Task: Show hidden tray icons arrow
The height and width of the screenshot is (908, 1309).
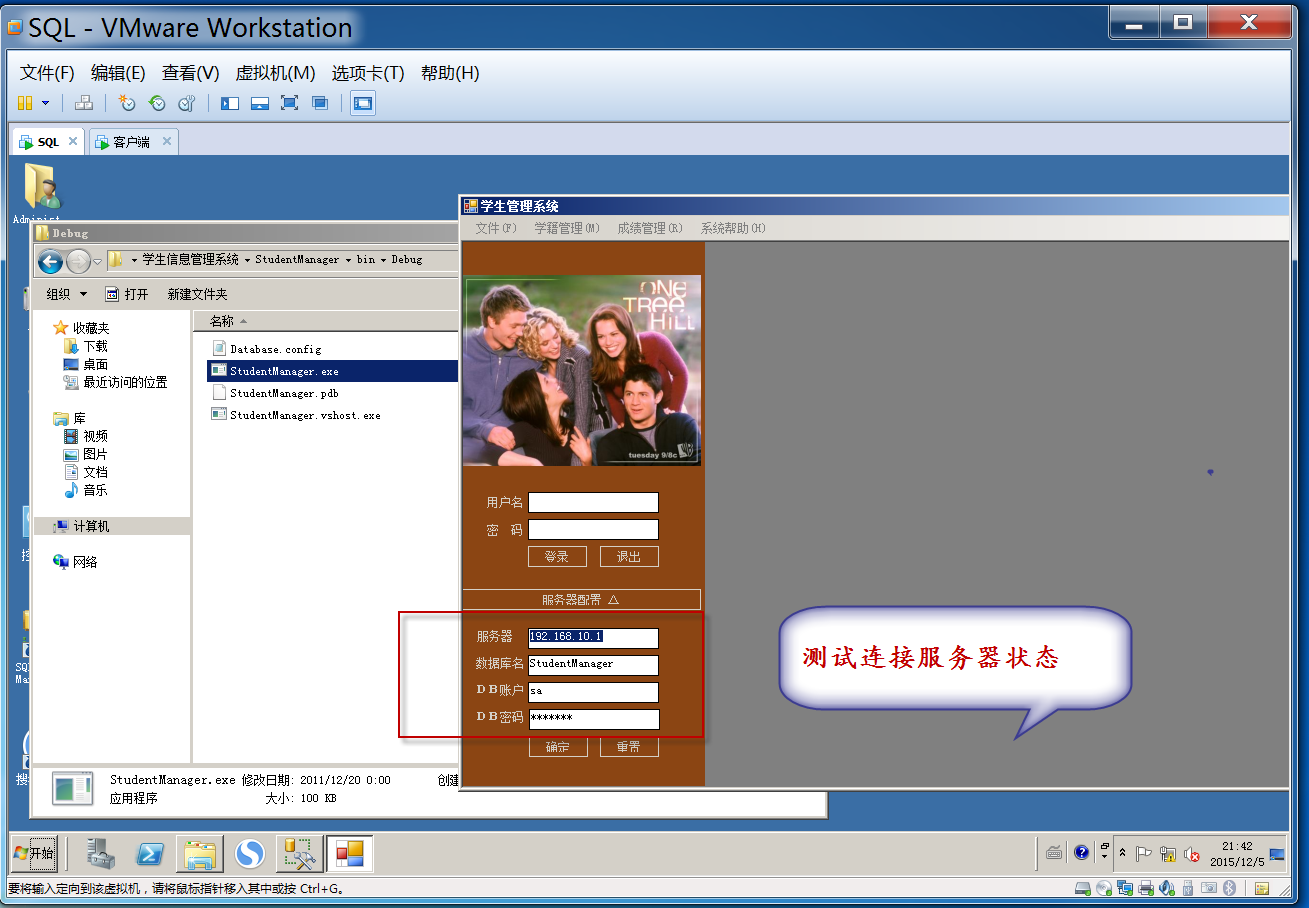Action: (x=1122, y=853)
